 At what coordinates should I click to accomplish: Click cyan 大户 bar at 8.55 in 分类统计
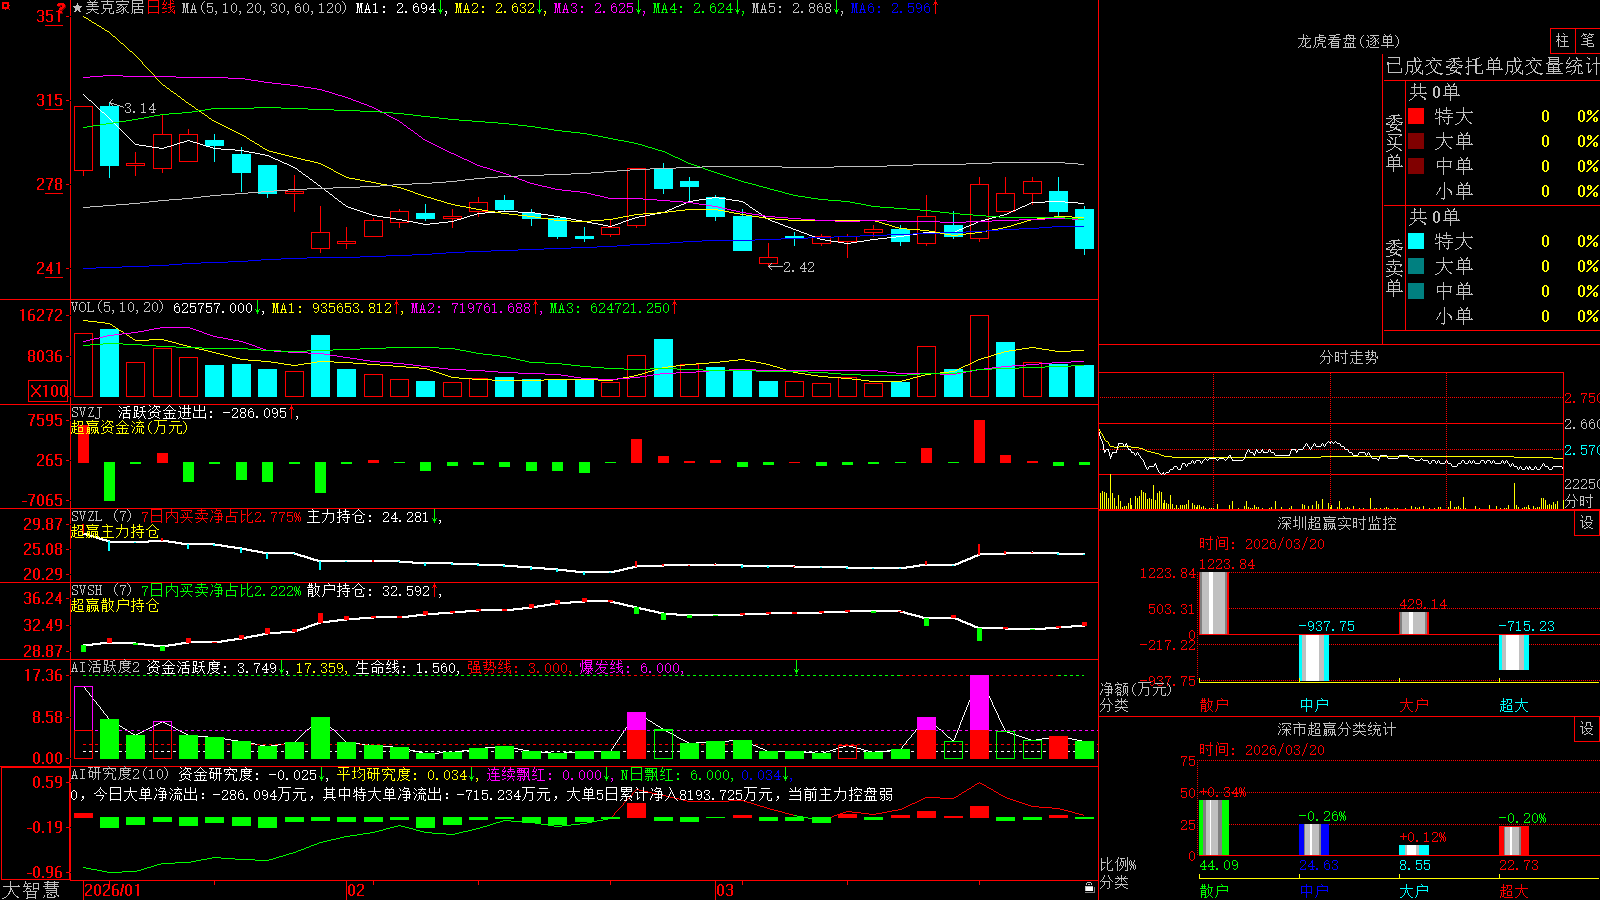pyautogui.click(x=1413, y=850)
